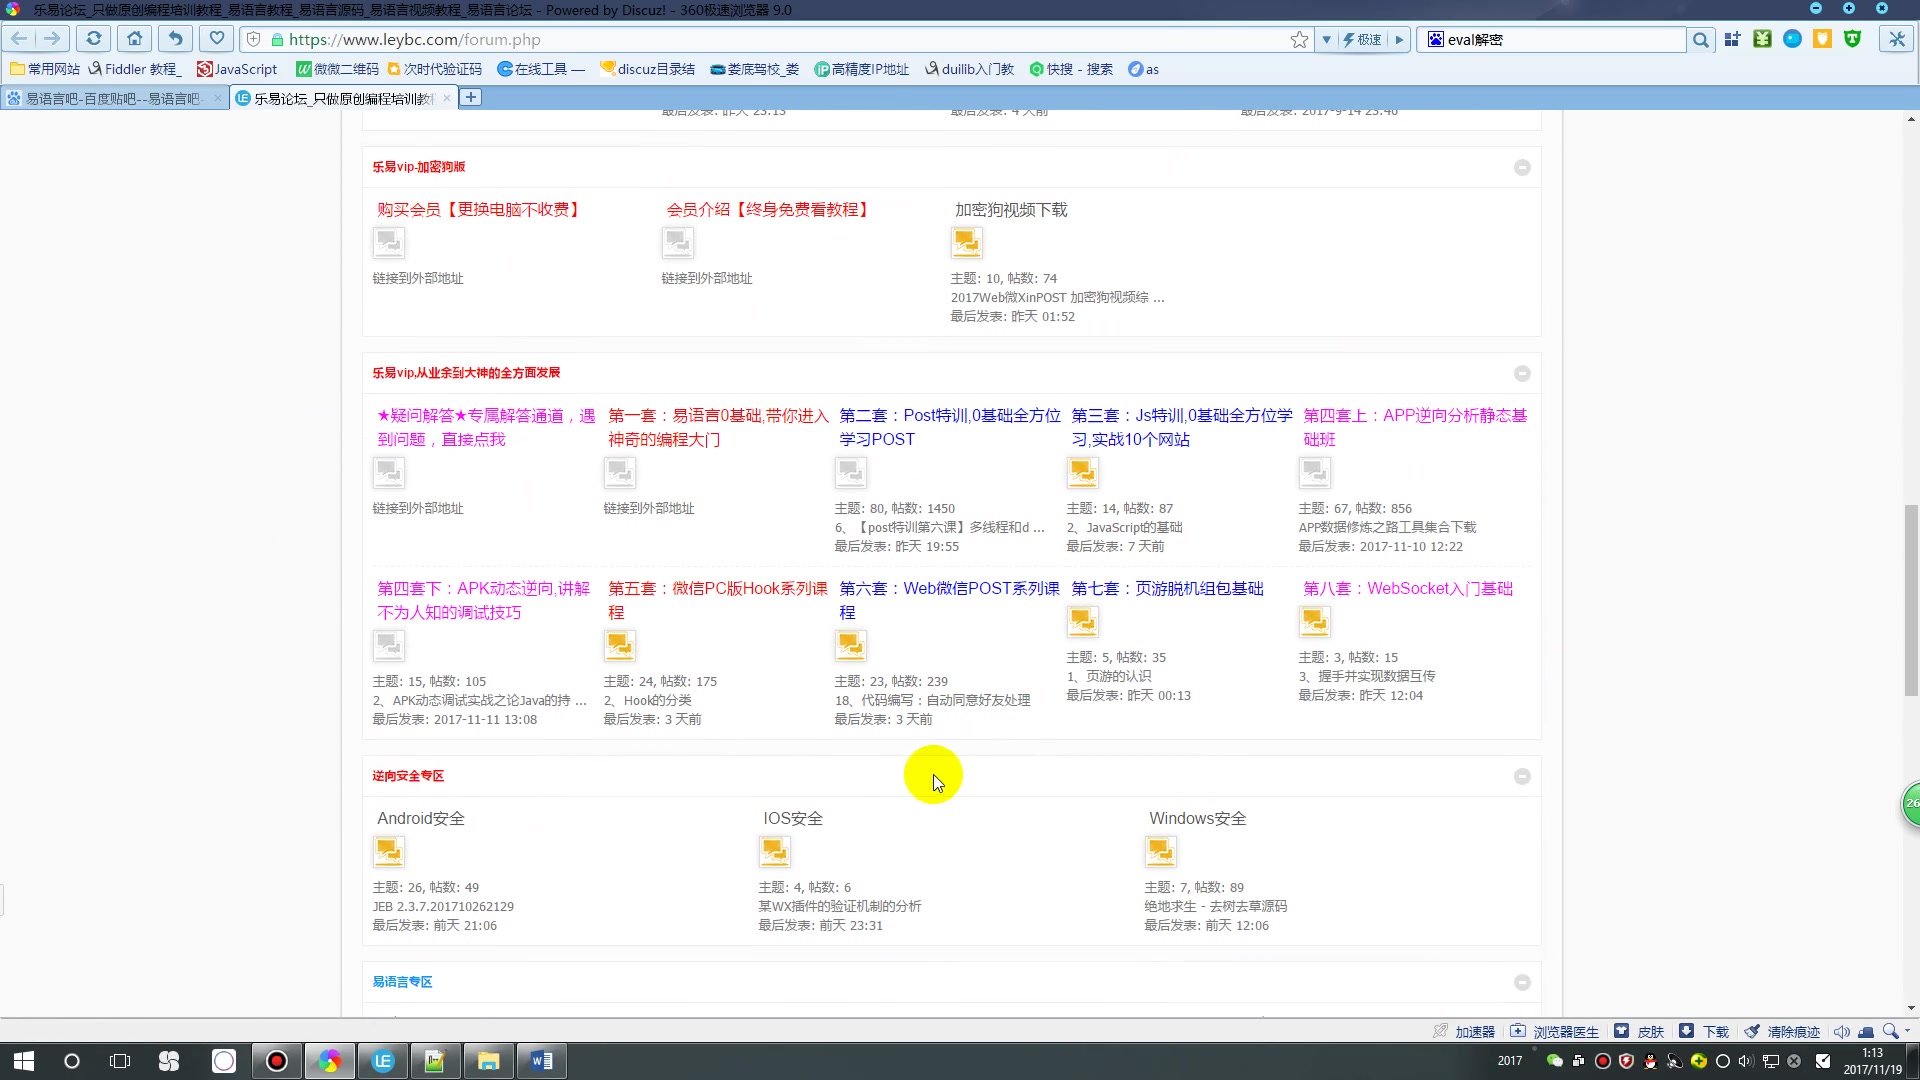
Task: Collapse the 逆向安全专区 section
Action: click(1522, 776)
